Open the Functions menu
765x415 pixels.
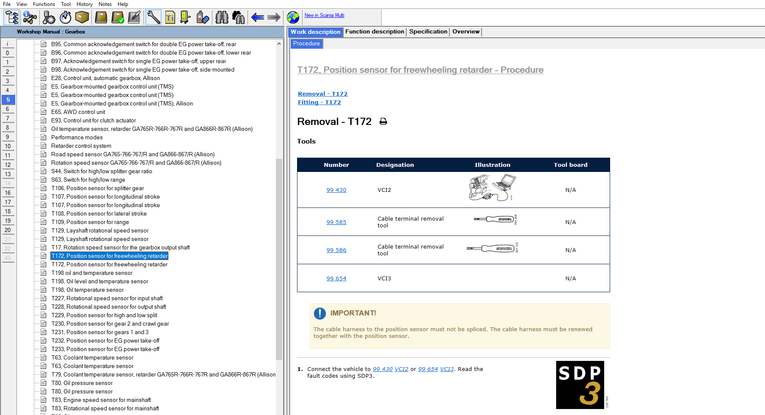pos(44,4)
